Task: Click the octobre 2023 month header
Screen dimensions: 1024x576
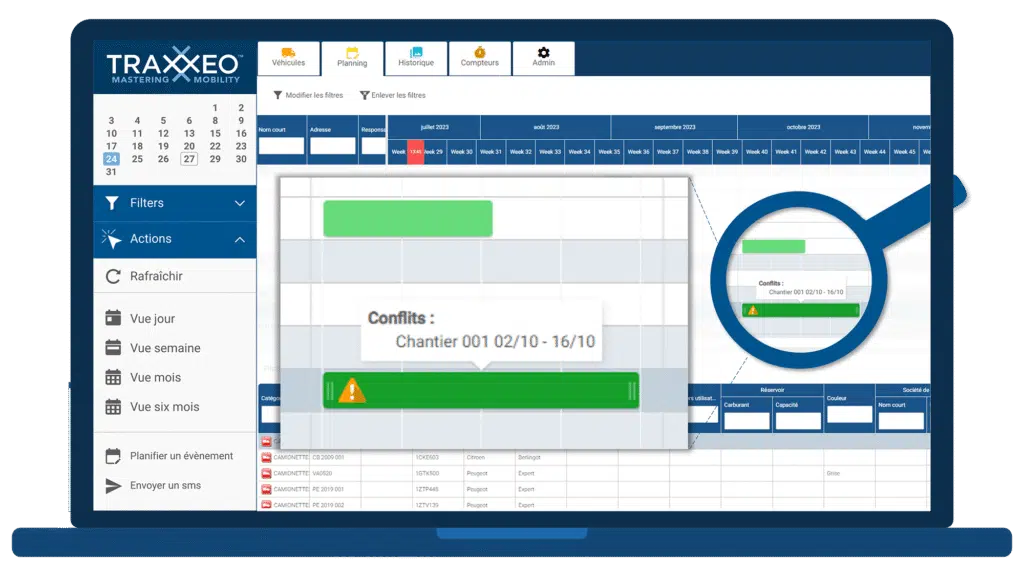Action: pyautogui.click(x=803, y=127)
